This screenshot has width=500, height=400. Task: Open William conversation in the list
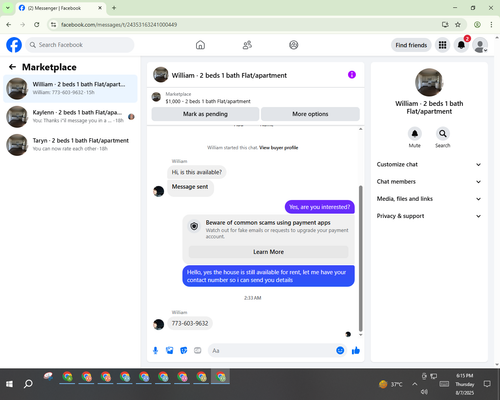(70, 89)
